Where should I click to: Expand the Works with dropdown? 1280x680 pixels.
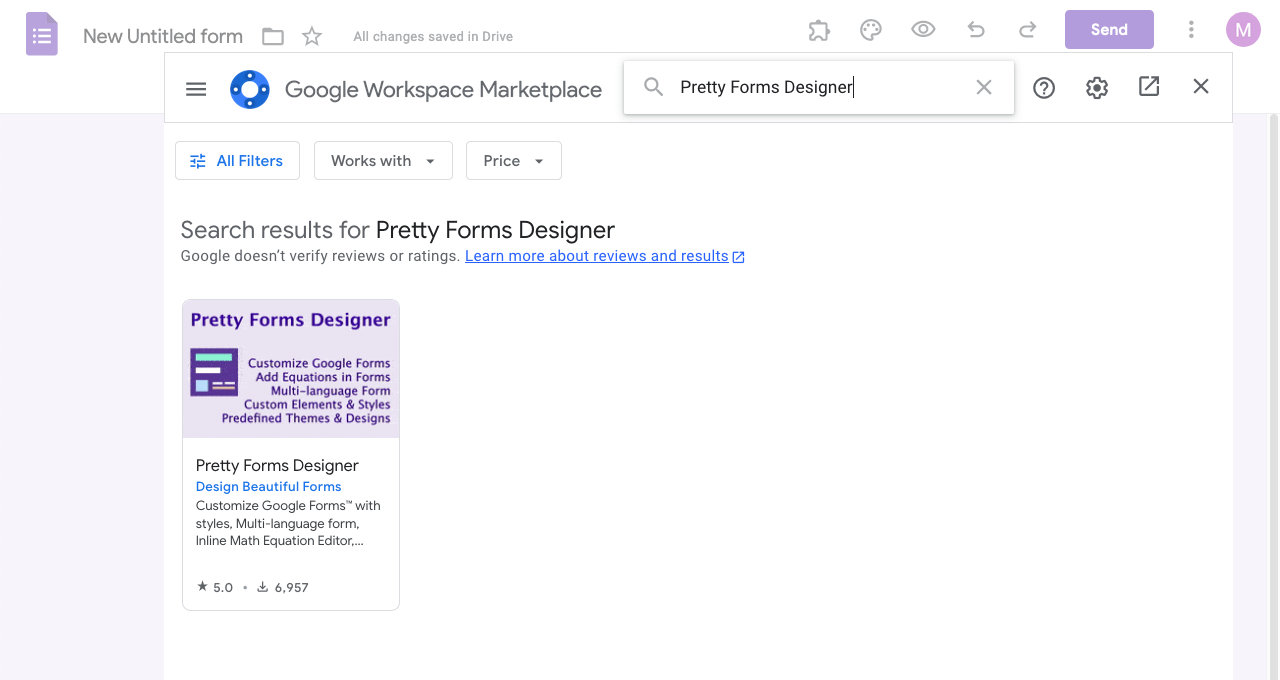click(x=383, y=161)
